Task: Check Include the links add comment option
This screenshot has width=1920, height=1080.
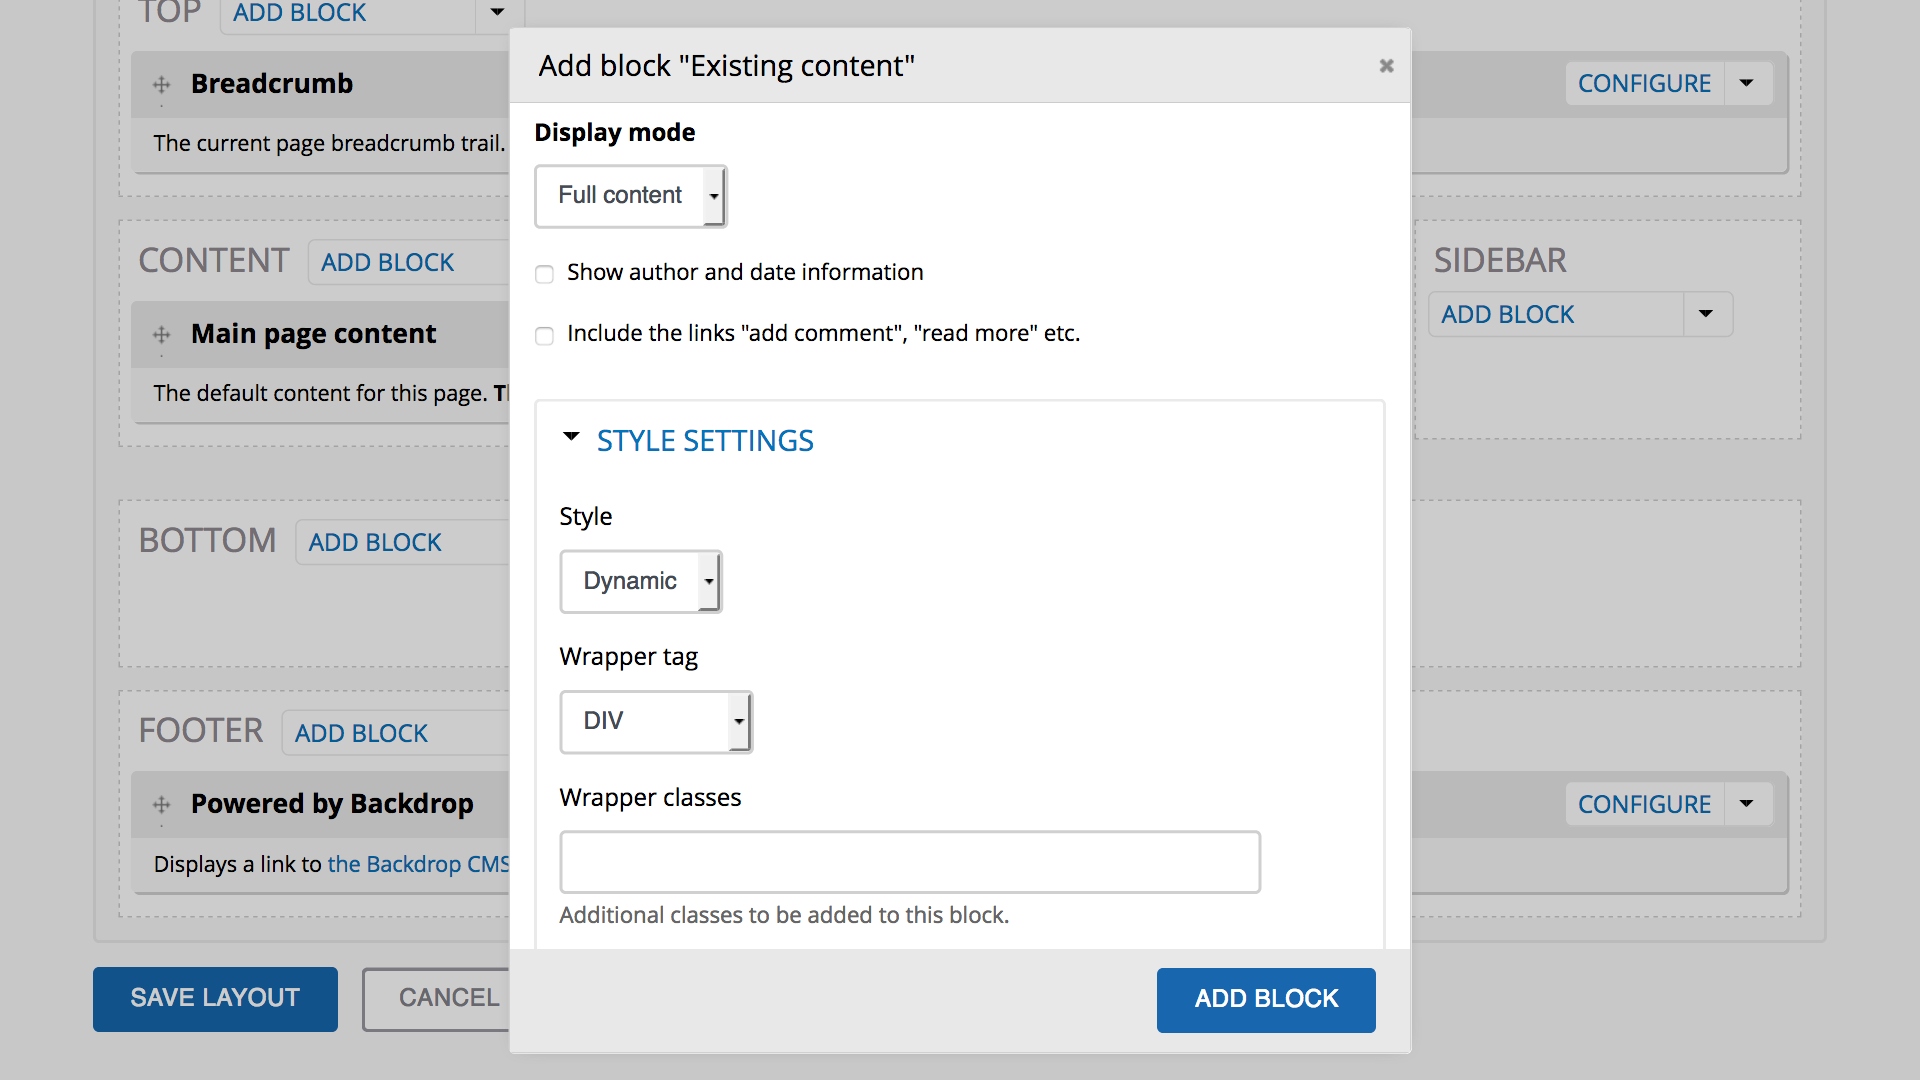Action: point(545,335)
